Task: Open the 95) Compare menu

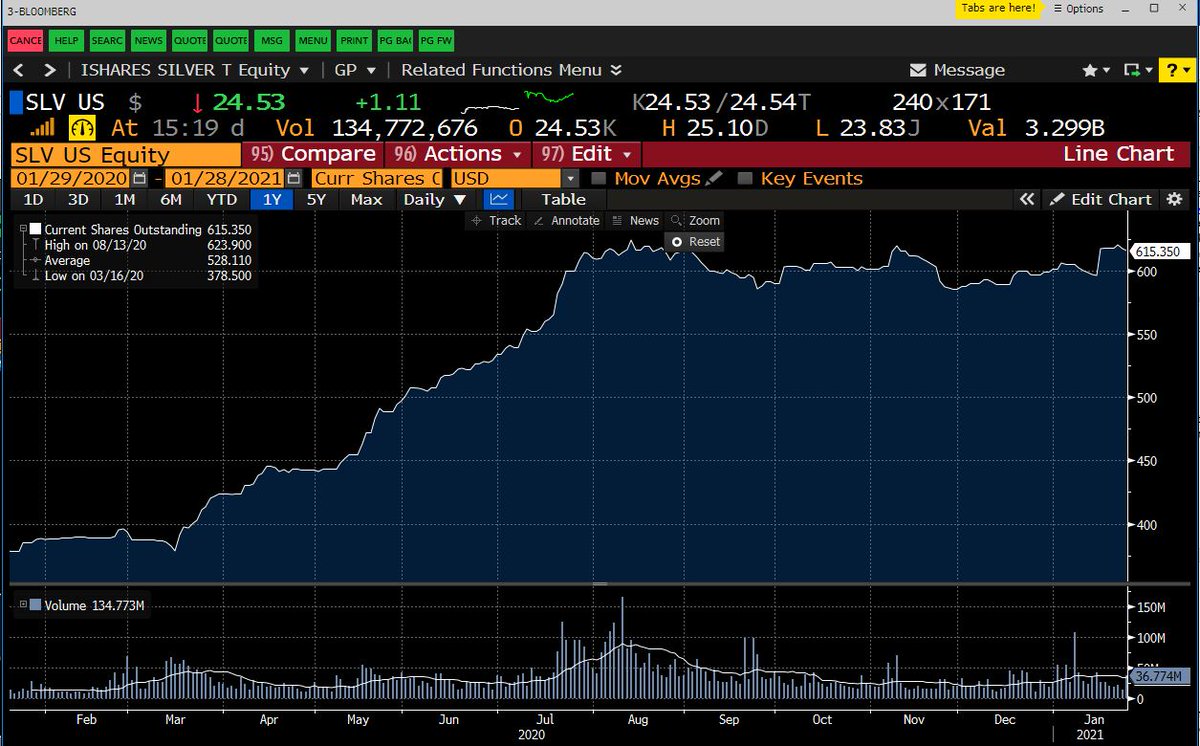Action: point(314,154)
